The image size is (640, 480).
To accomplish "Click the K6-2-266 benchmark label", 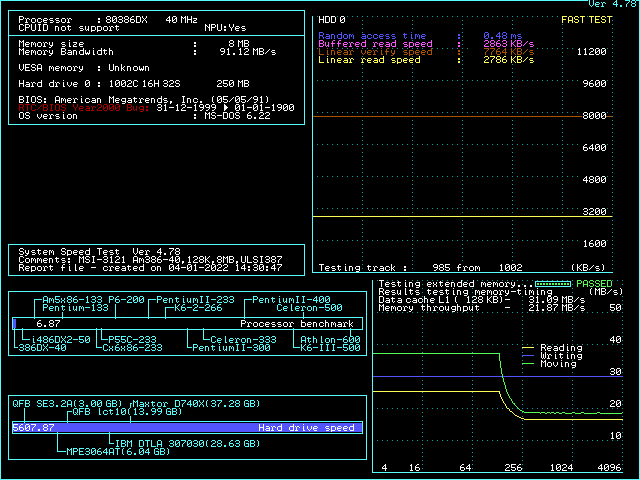I will pyautogui.click(x=198, y=308).
